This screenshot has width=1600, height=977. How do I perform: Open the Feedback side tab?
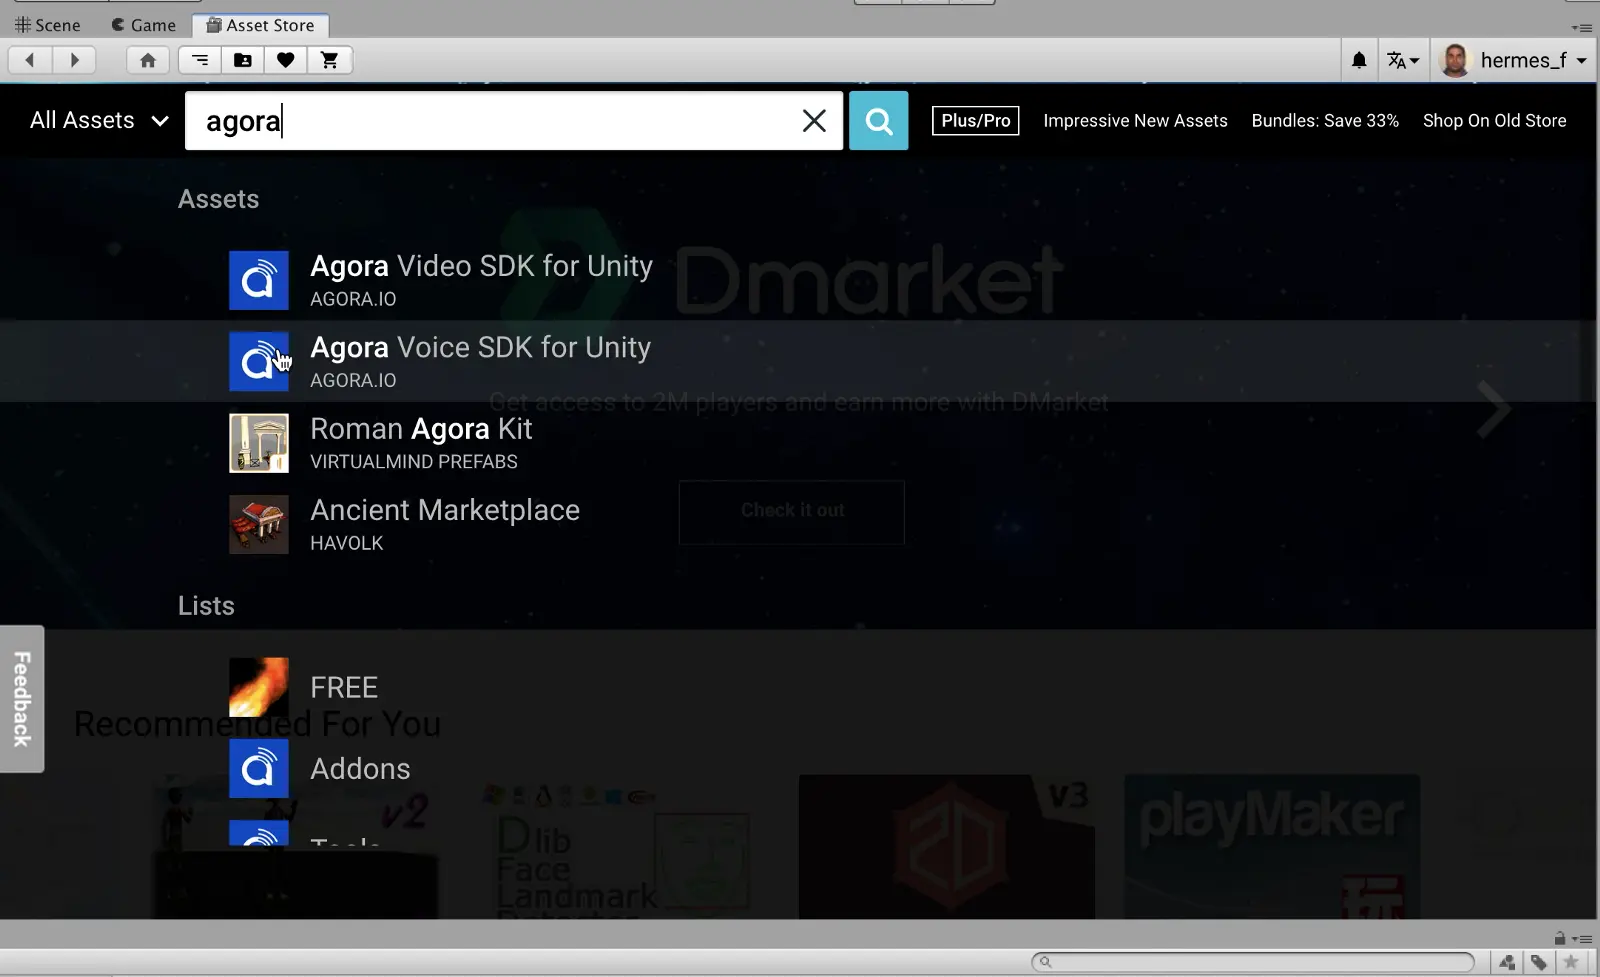pyautogui.click(x=22, y=699)
